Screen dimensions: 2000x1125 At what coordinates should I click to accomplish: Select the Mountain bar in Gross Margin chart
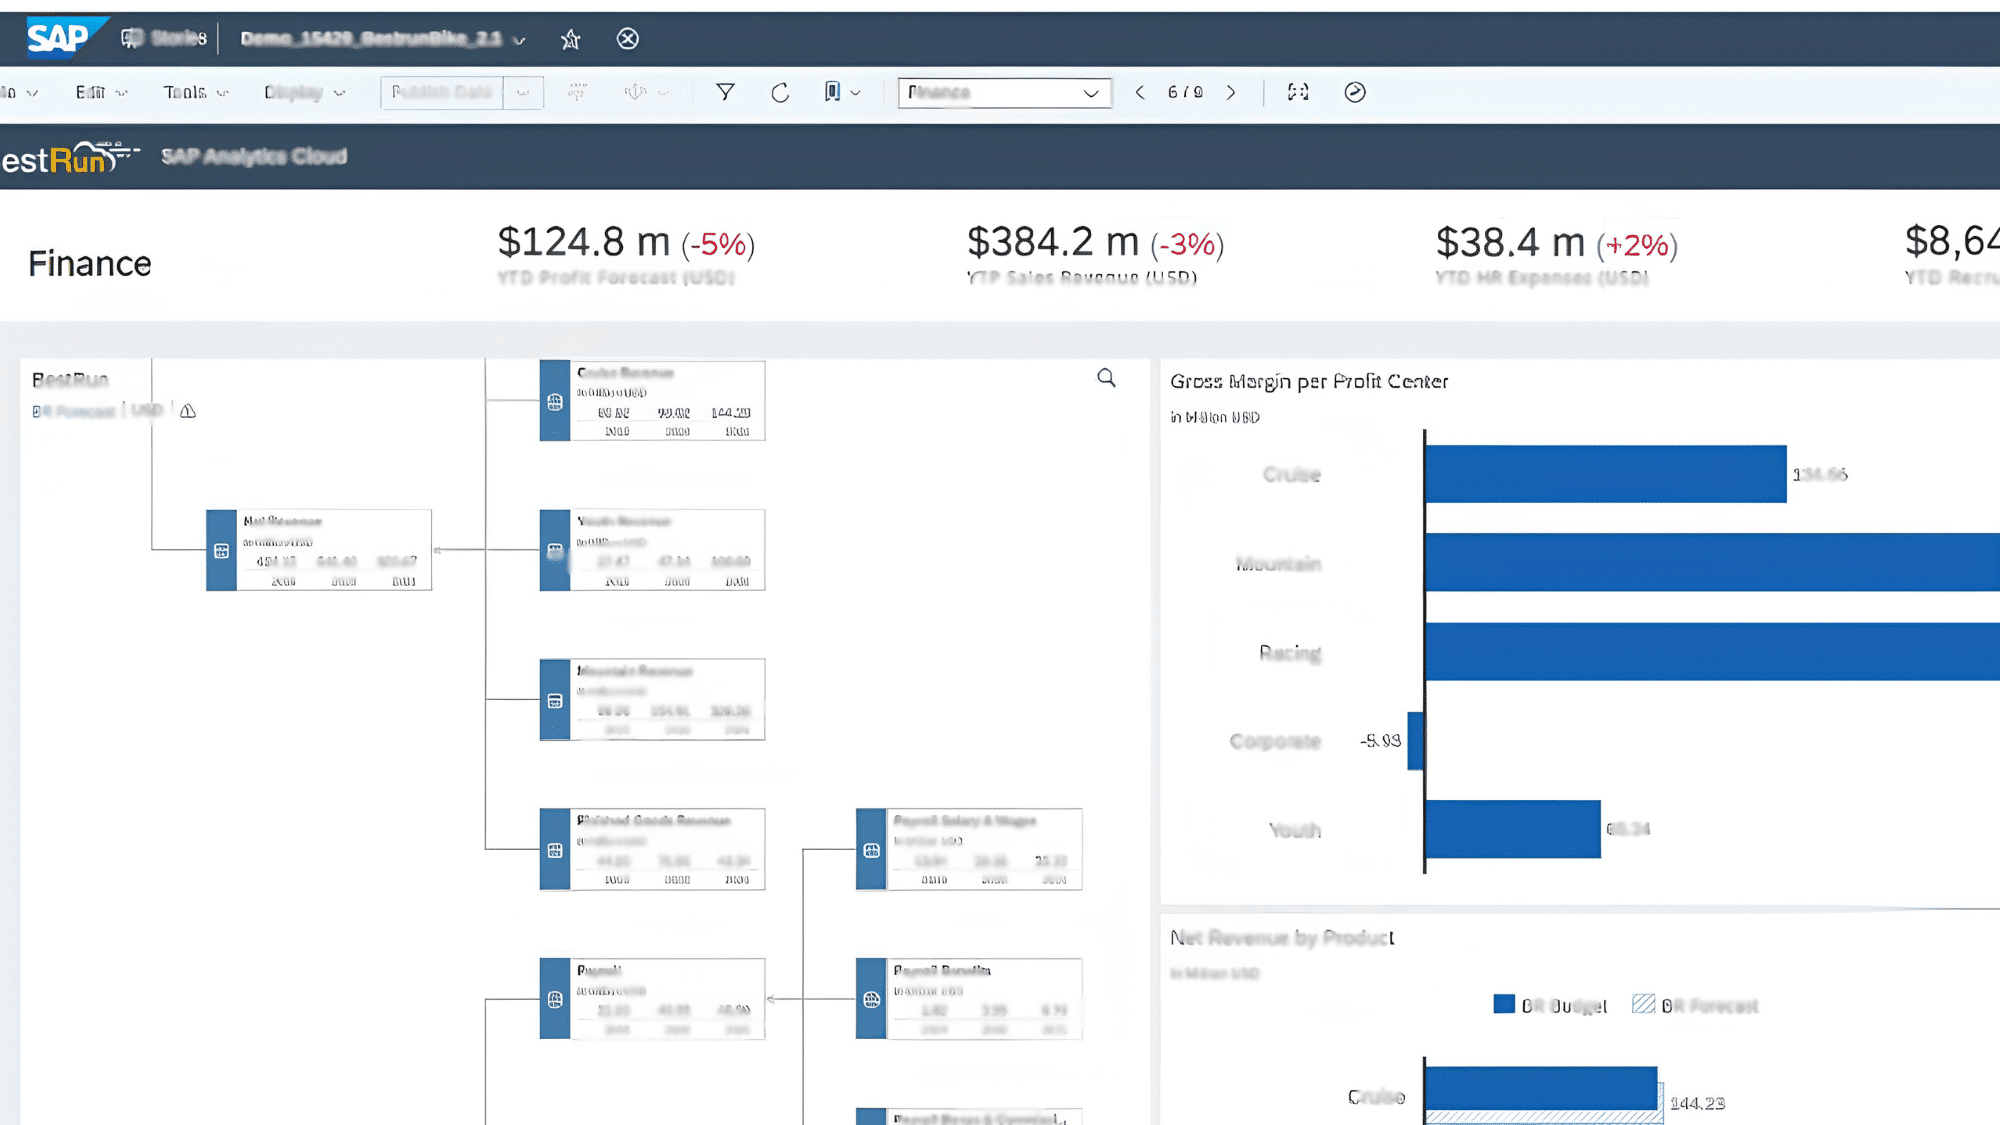click(x=1712, y=562)
